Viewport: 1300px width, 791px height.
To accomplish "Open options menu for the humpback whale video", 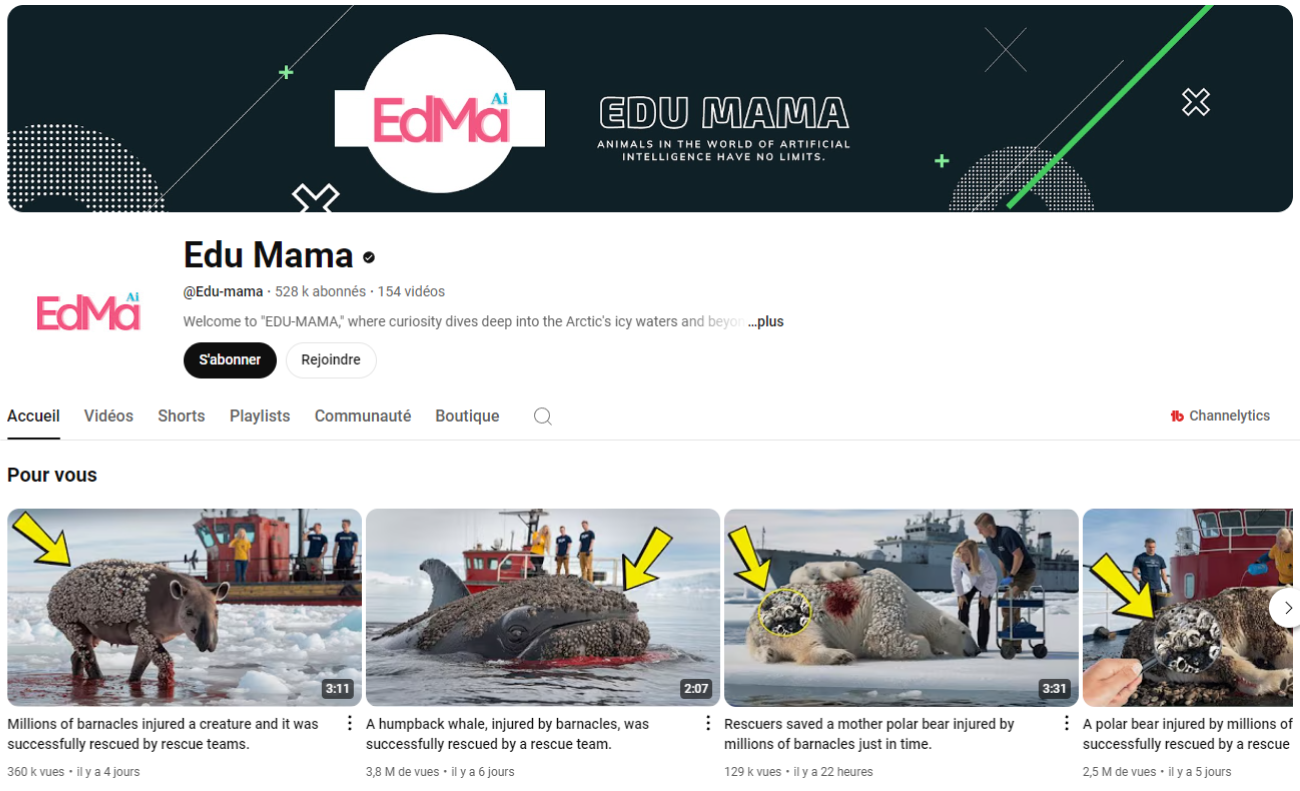I will coord(708,723).
